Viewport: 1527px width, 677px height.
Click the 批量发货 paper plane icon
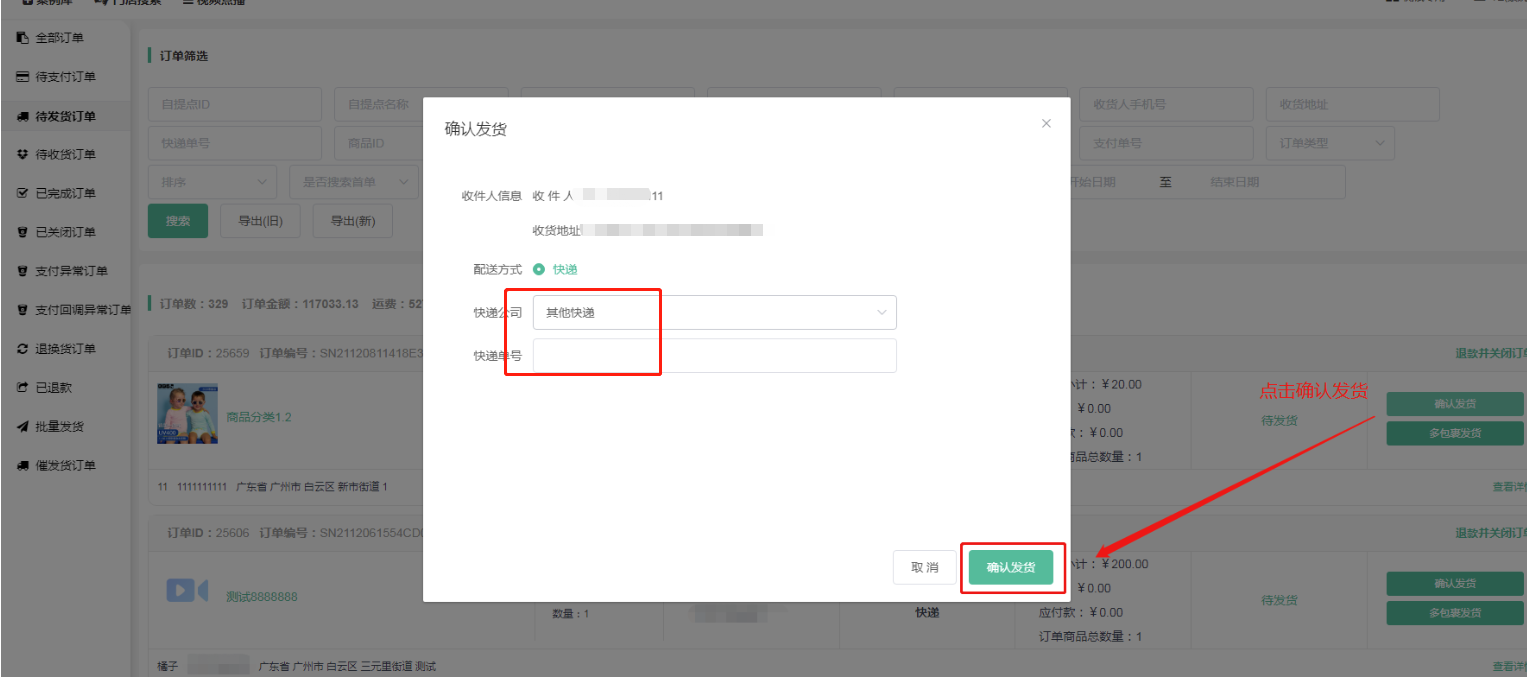coord(22,427)
